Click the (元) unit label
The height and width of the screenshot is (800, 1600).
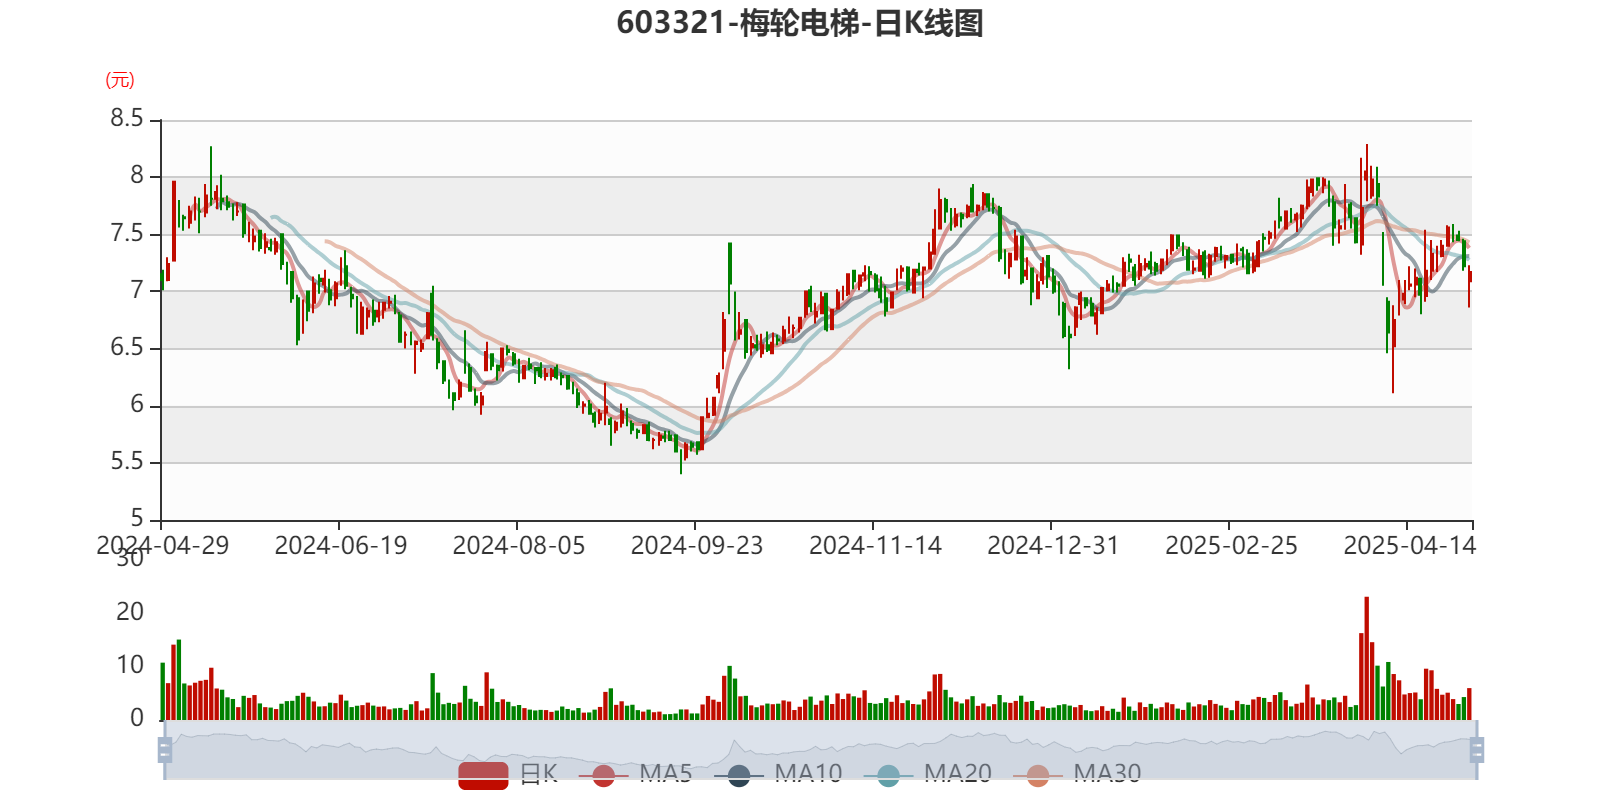tap(120, 80)
